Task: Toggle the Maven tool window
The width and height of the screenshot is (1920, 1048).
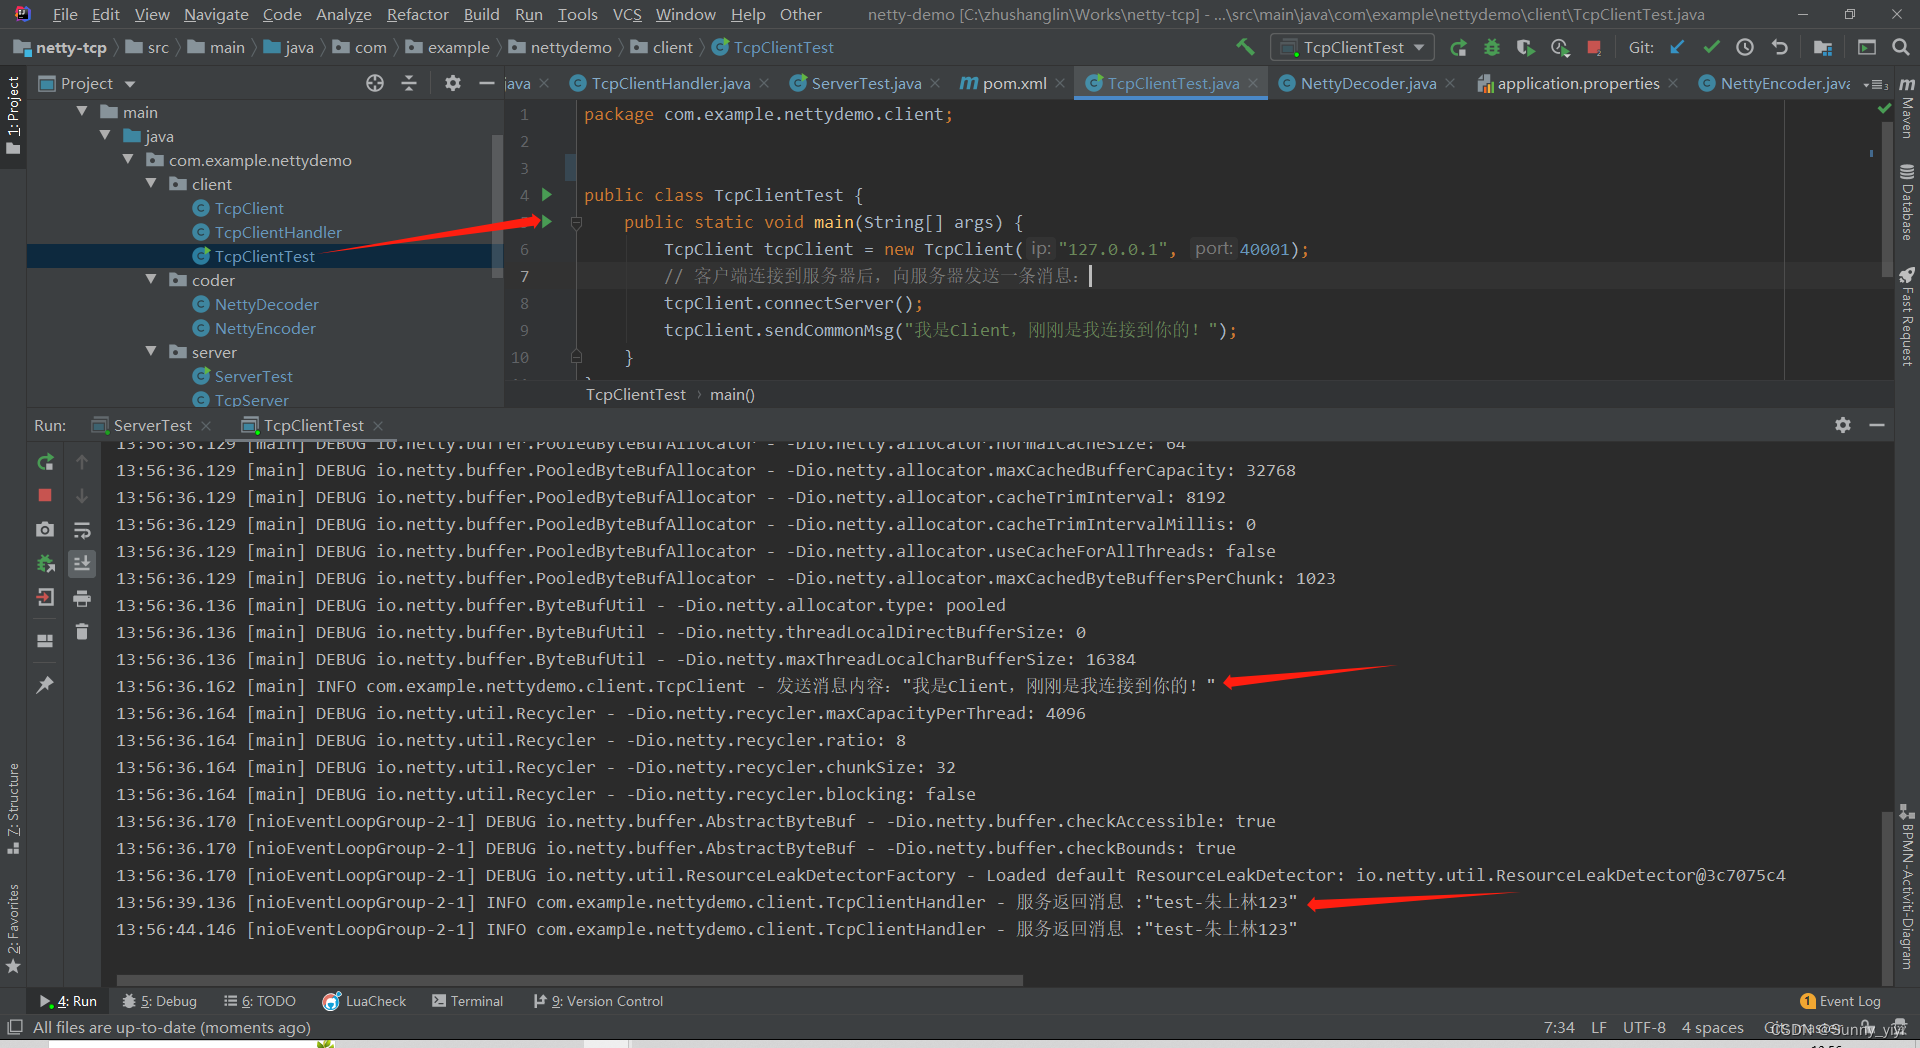Action: (1907, 109)
